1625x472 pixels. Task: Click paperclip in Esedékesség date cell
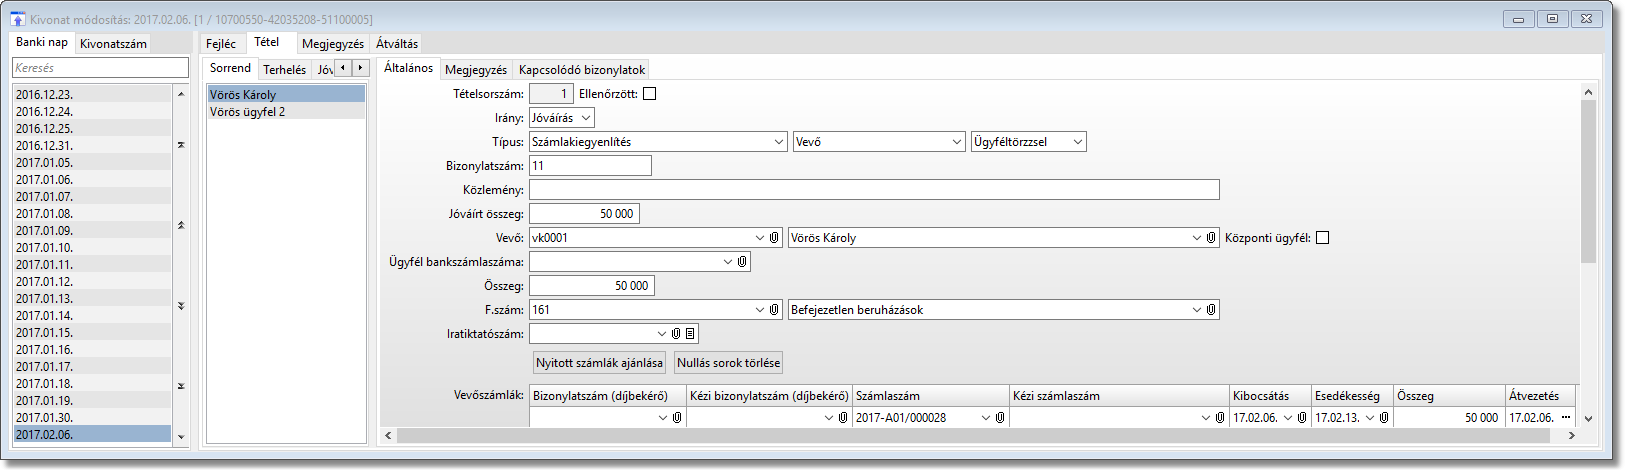(x=1384, y=418)
